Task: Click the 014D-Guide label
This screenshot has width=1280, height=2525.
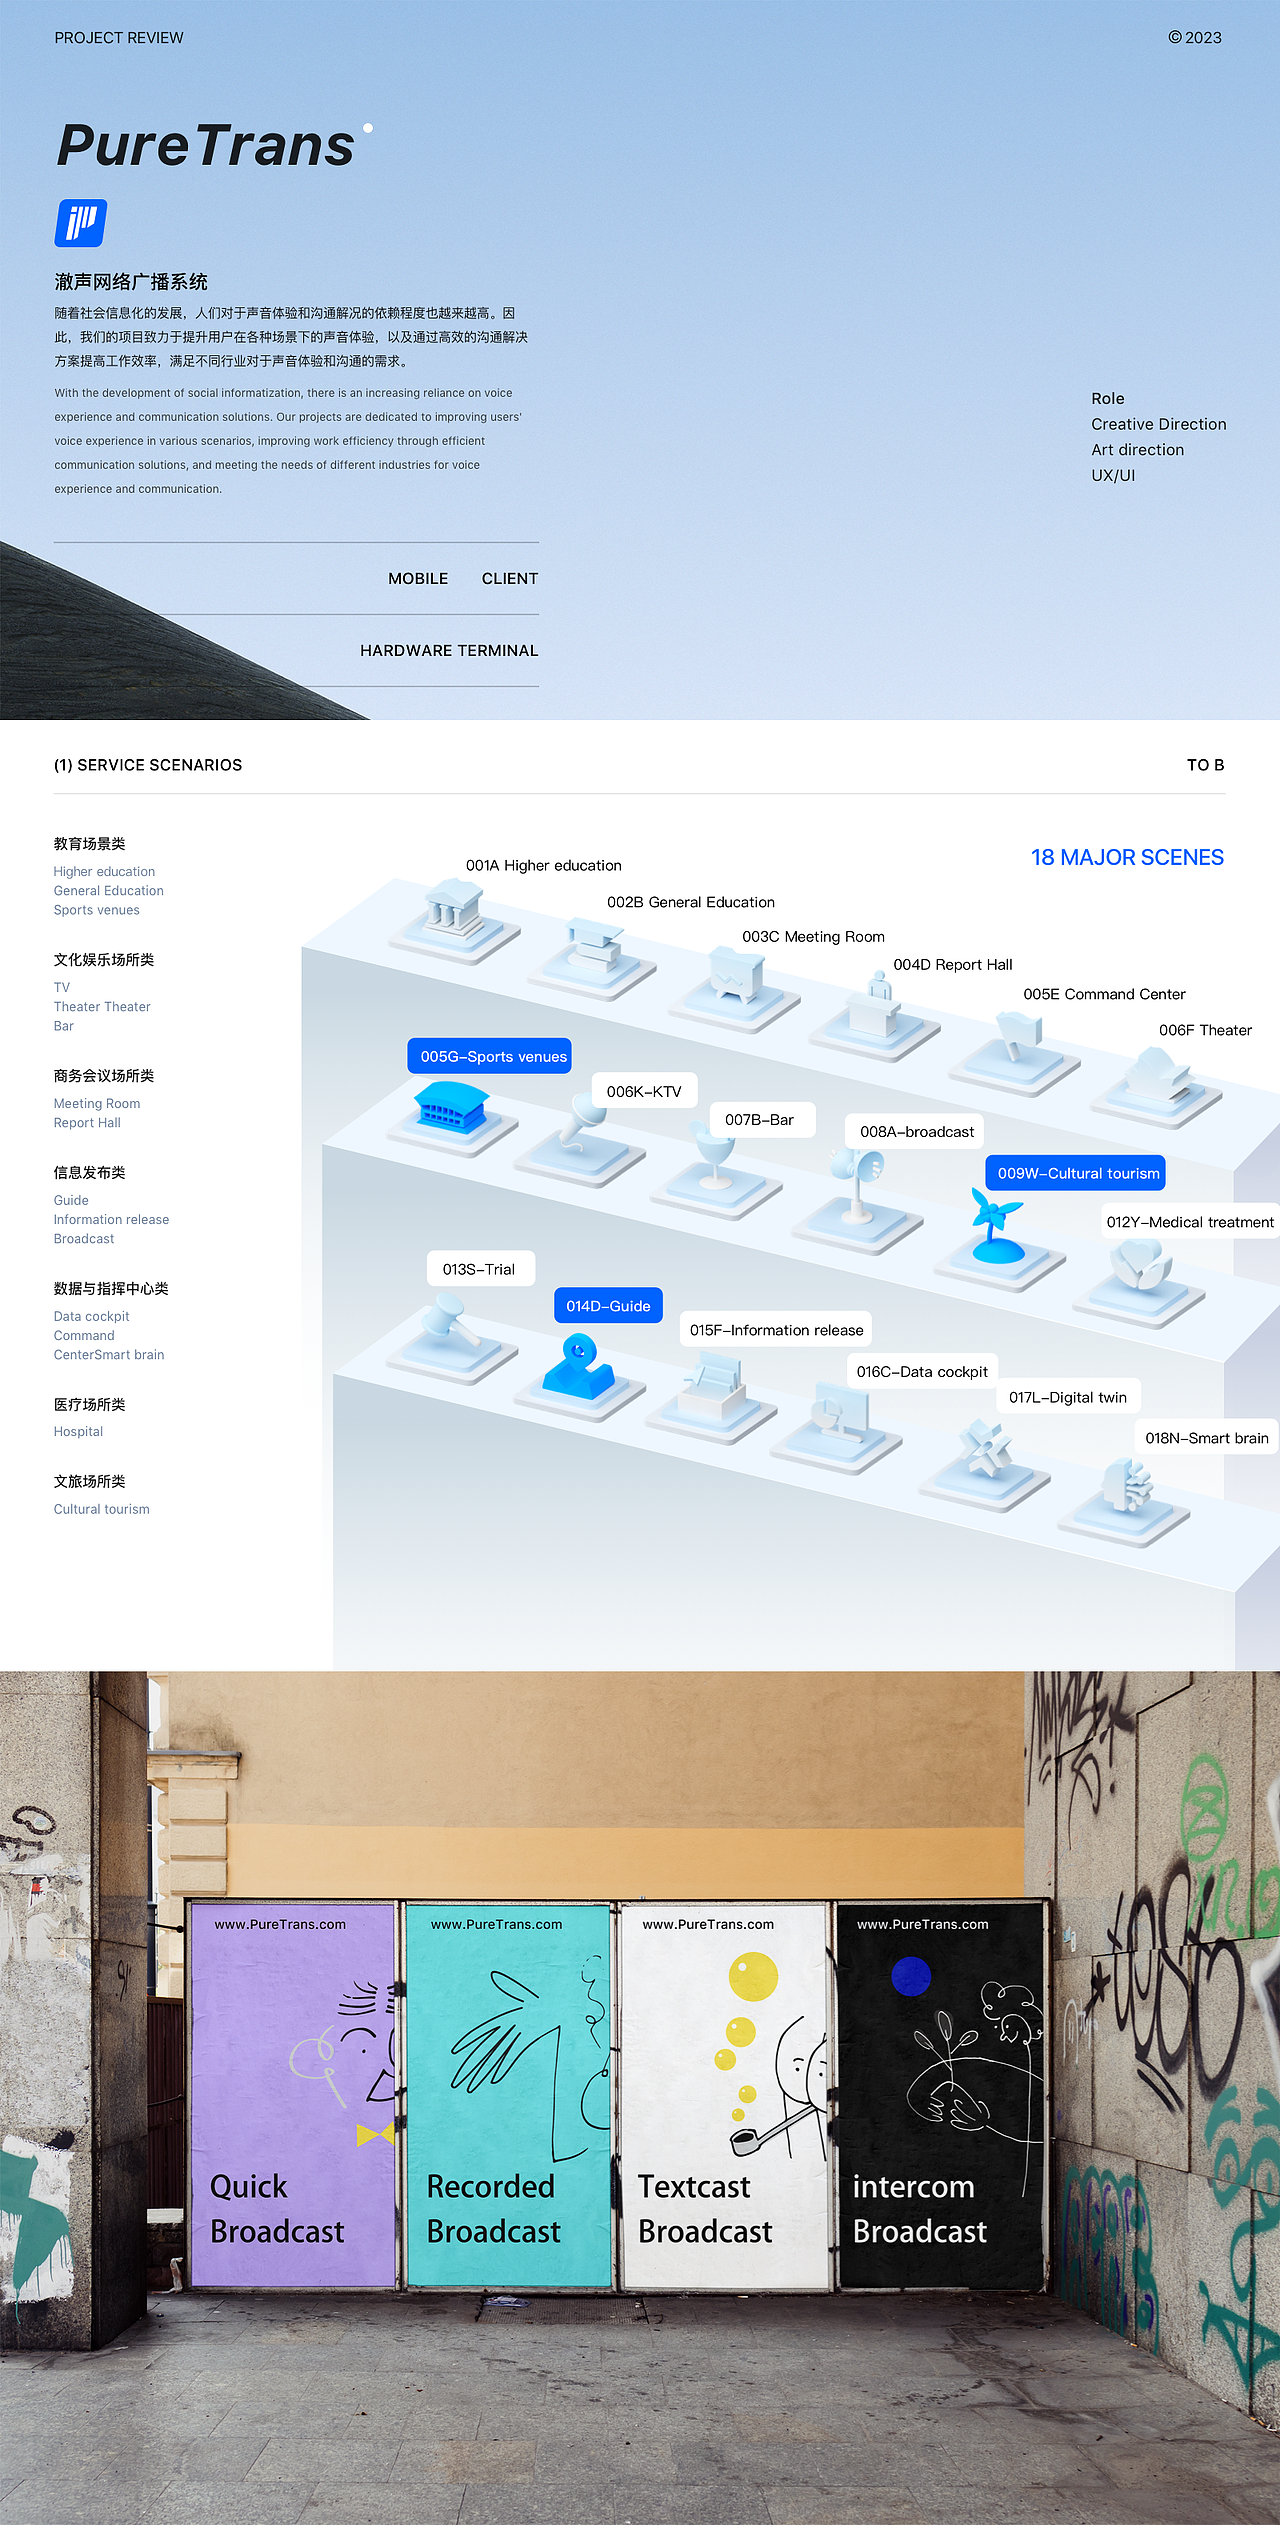Action: point(608,1306)
